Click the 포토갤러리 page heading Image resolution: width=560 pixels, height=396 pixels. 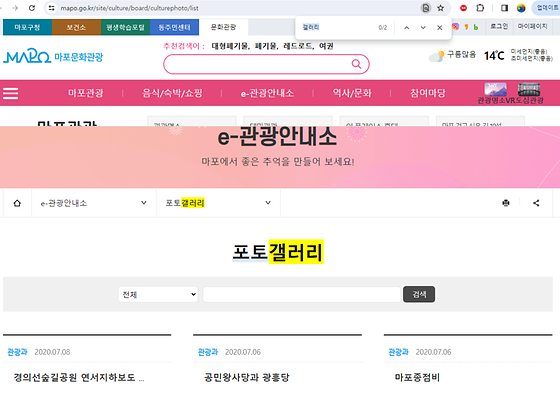pyautogui.click(x=278, y=252)
